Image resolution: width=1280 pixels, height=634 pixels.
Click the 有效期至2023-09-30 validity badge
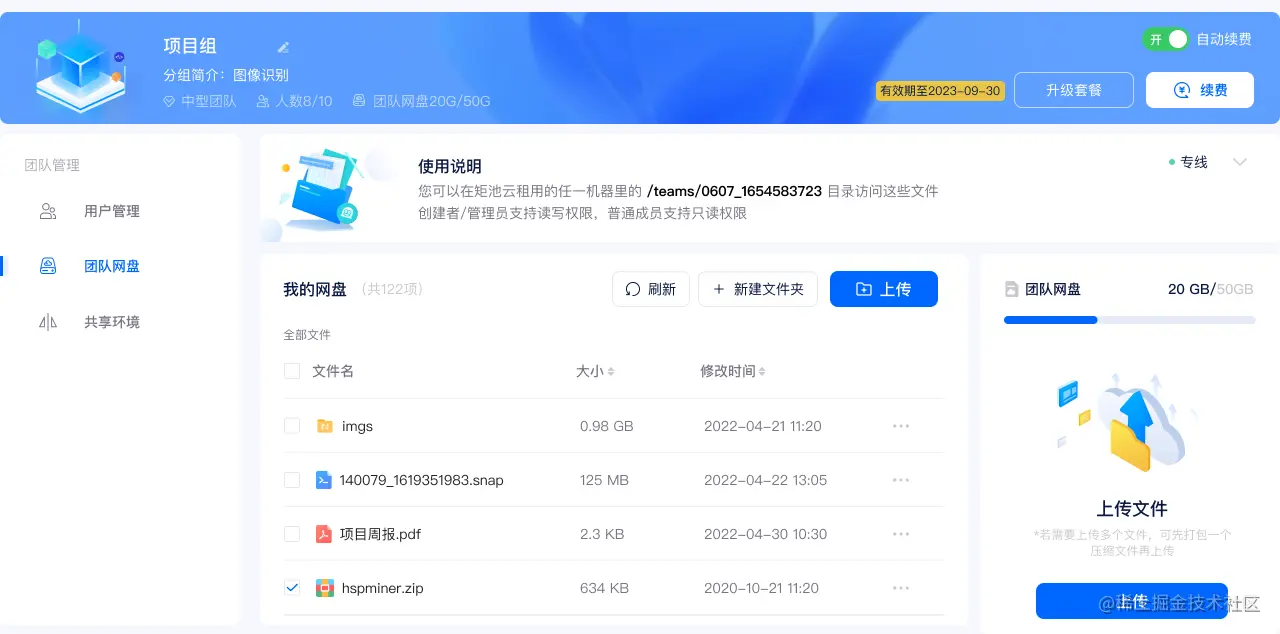pyautogui.click(x=940, y=91)
